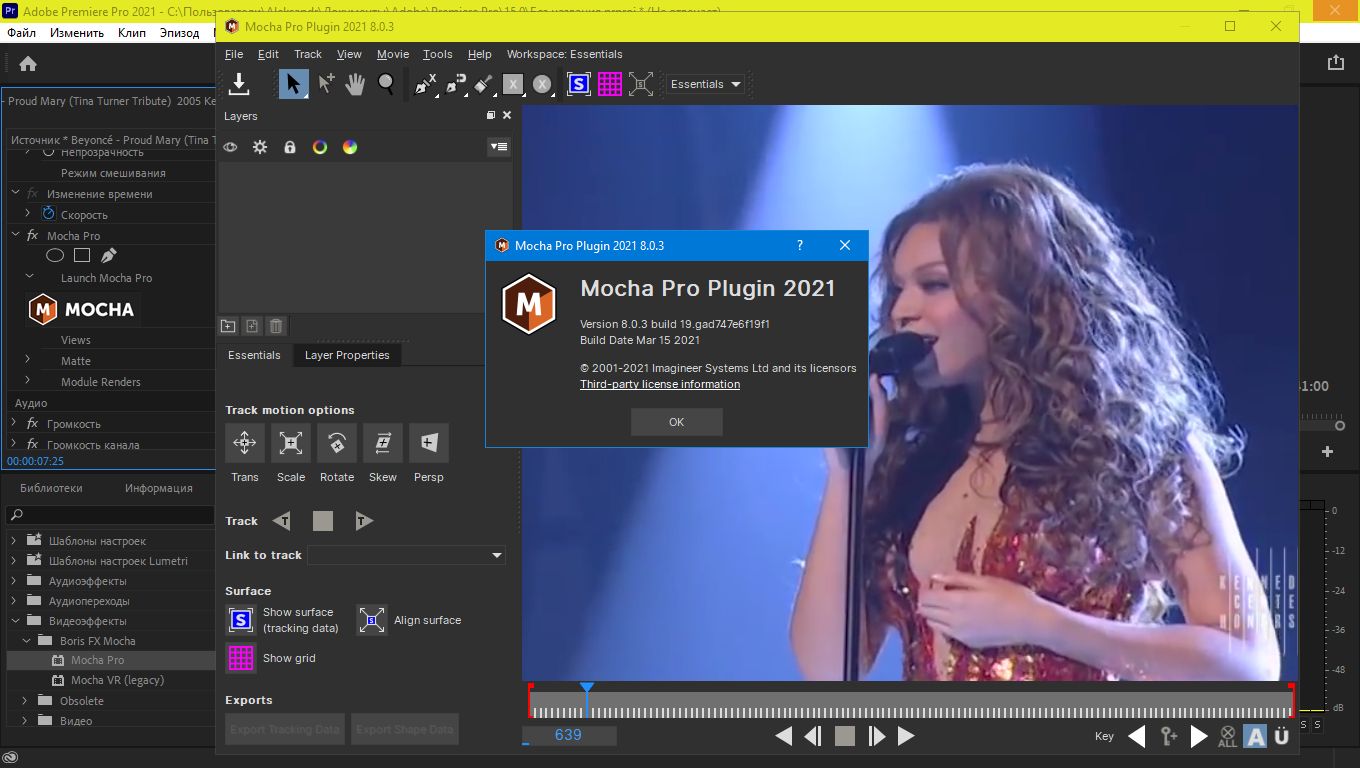Select the Create X-Spline Layer pen tool
Viewport: 1360px width, 768px height.
pos(425,84)
